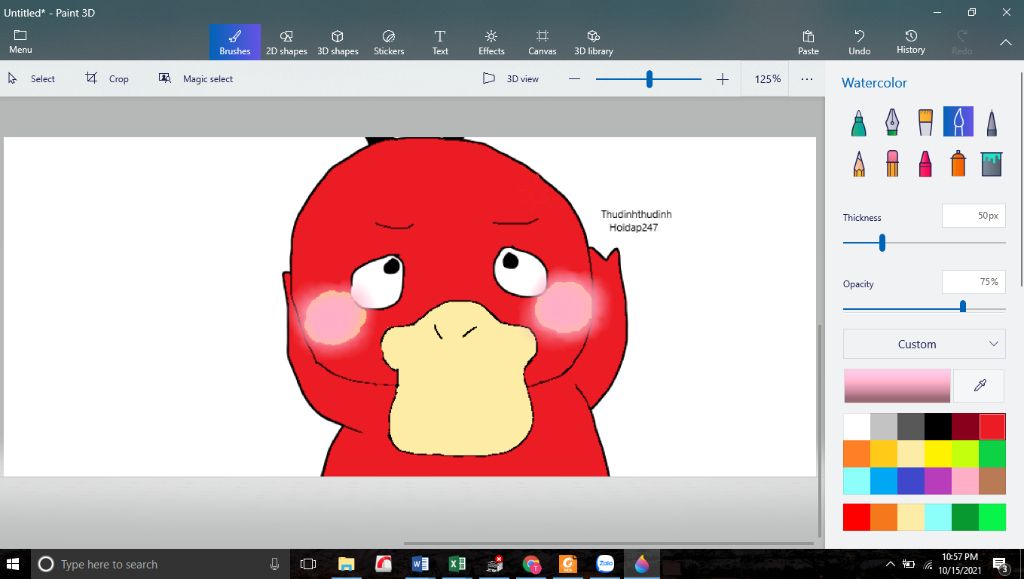Image resolution: width=1024 pixels, height=579 pixels.
Task: Select the Crayon tool
Action: click(925, 163)
